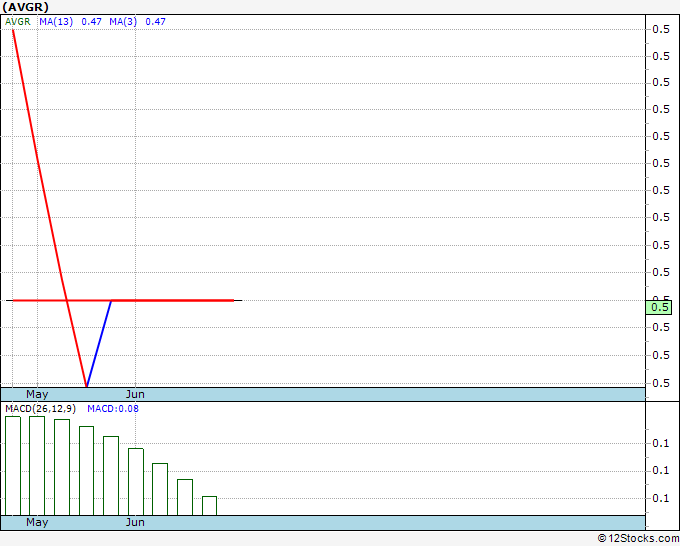Click the Jun label on price chart axis

(135, 394)
